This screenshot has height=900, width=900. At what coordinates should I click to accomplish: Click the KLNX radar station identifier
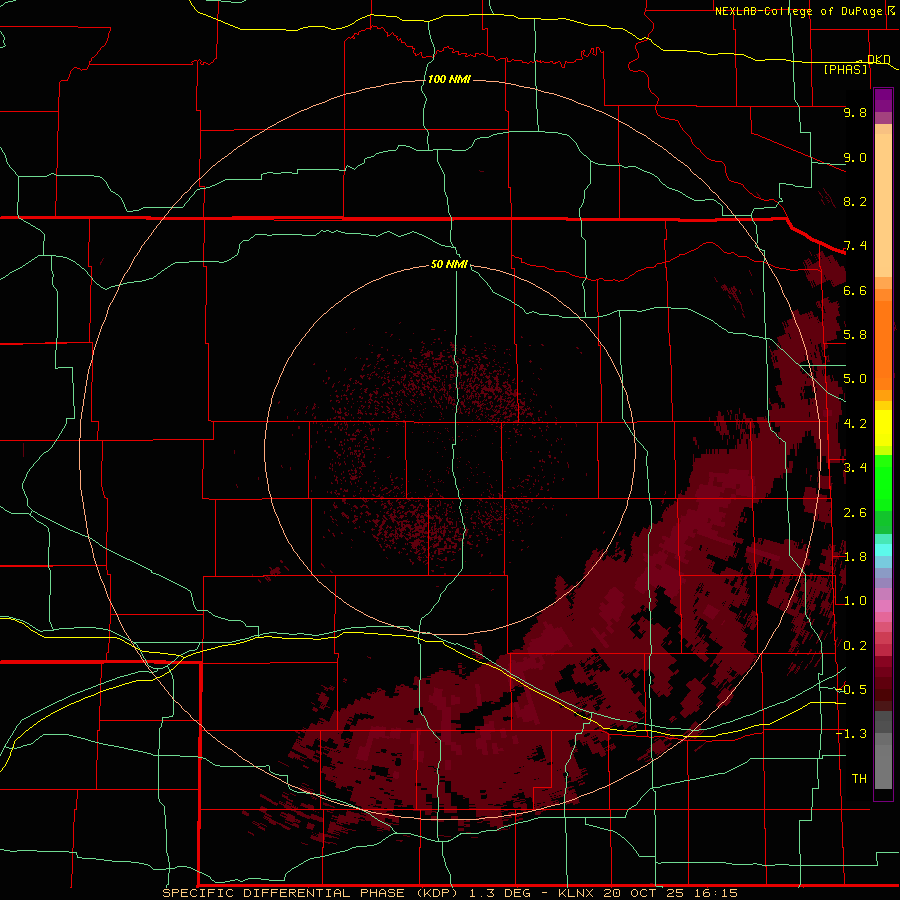(x=575, y=893)
